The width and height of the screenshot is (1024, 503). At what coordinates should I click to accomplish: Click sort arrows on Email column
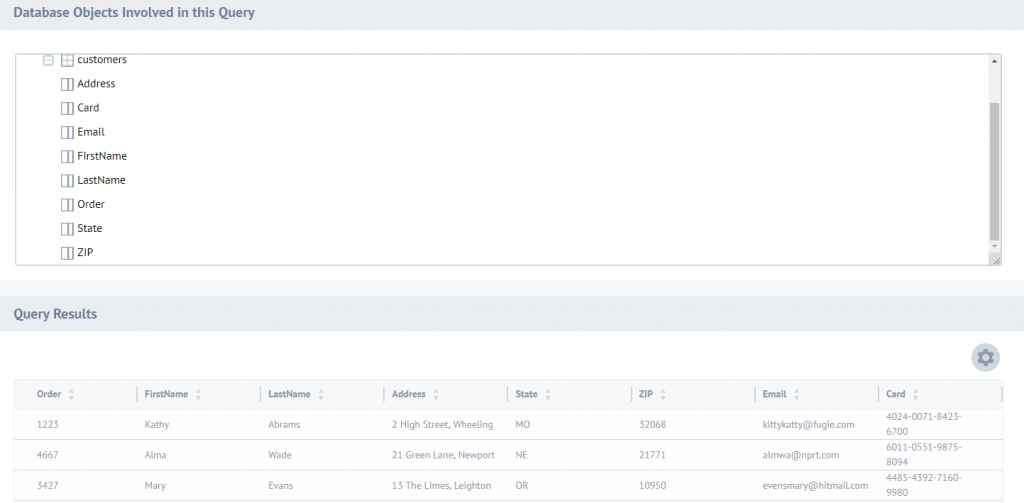click(797, 395)
